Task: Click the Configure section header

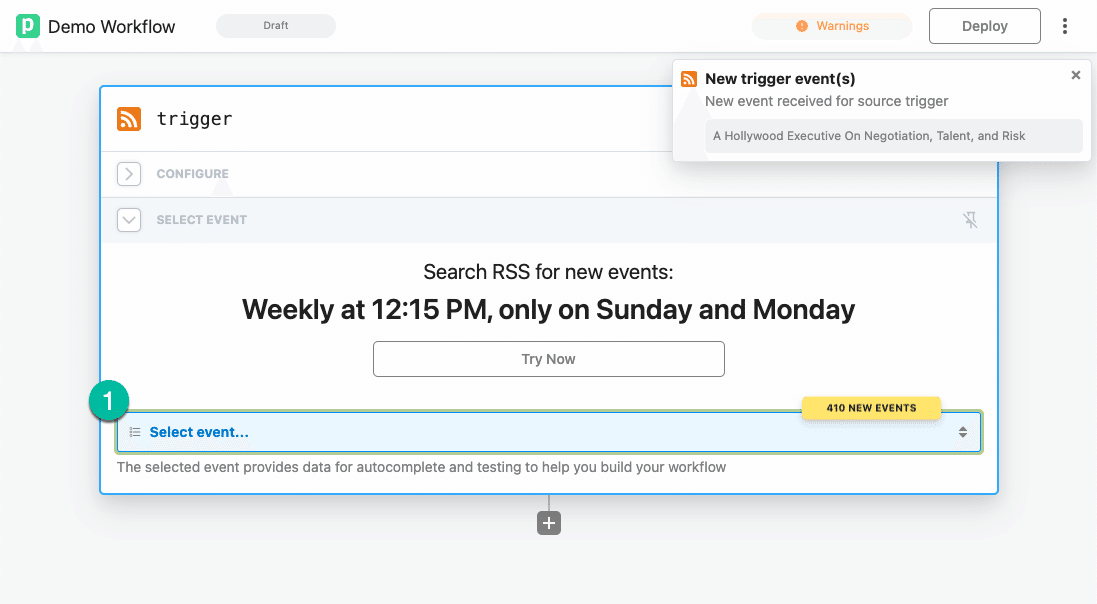Action: tap(193, 174)
